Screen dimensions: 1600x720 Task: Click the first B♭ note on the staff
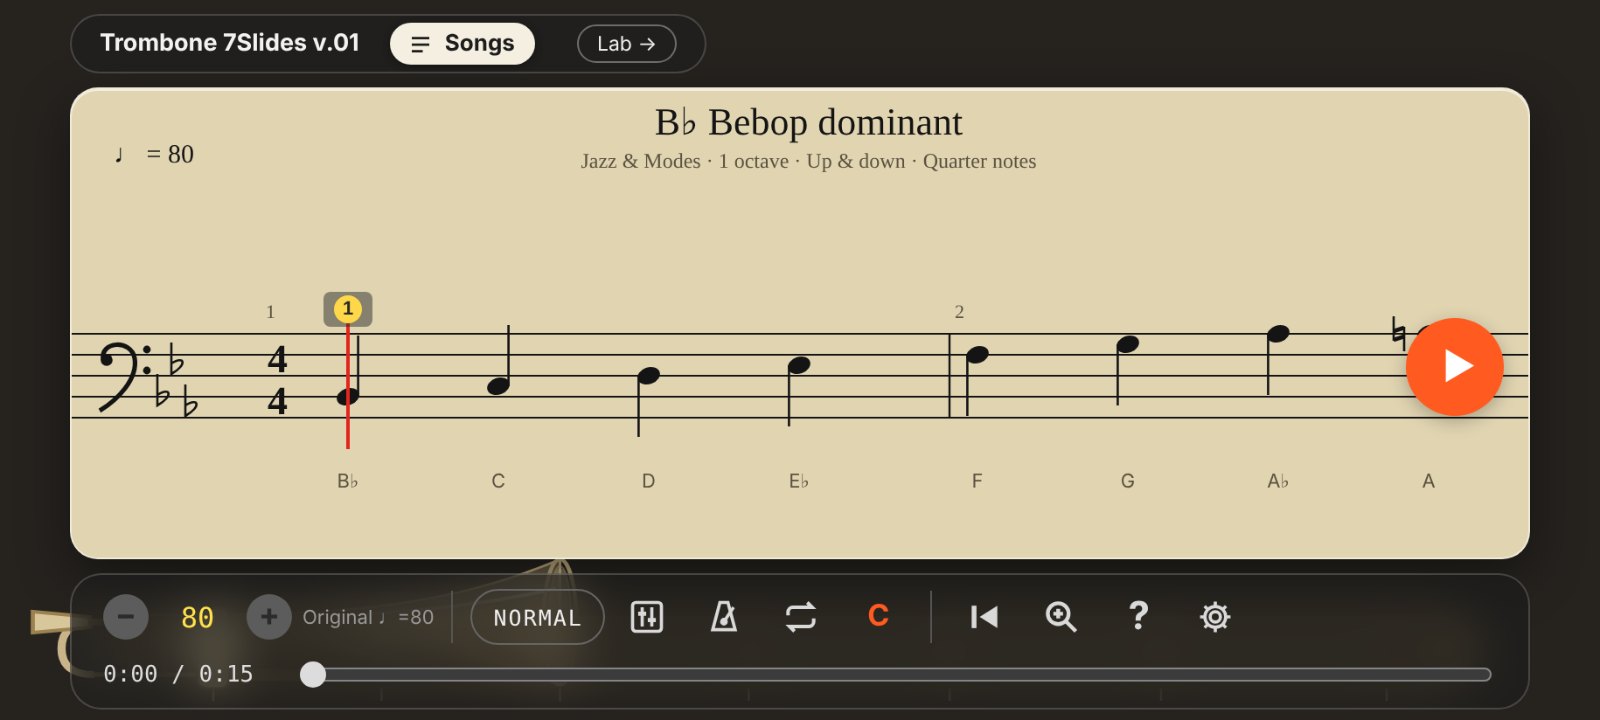click(348, 396)
